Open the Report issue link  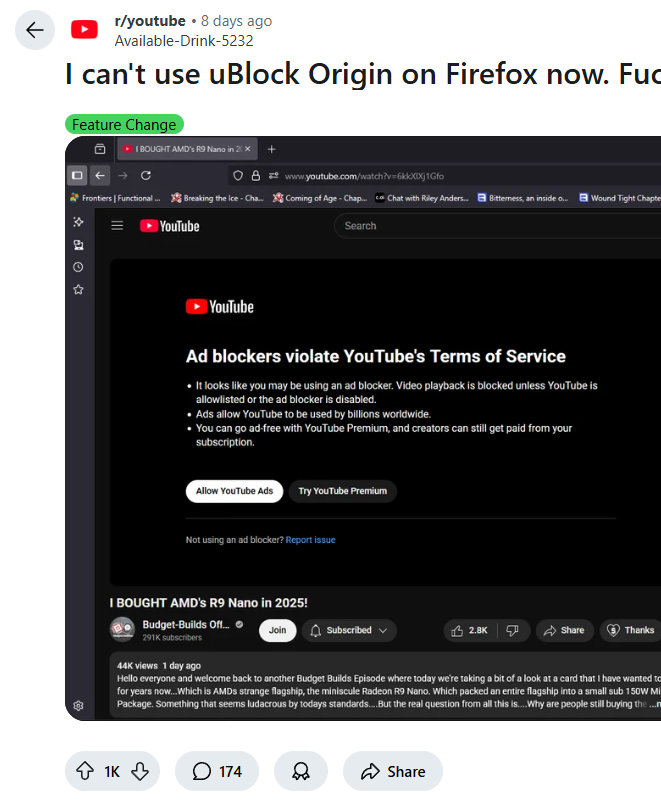pos(310,540)
